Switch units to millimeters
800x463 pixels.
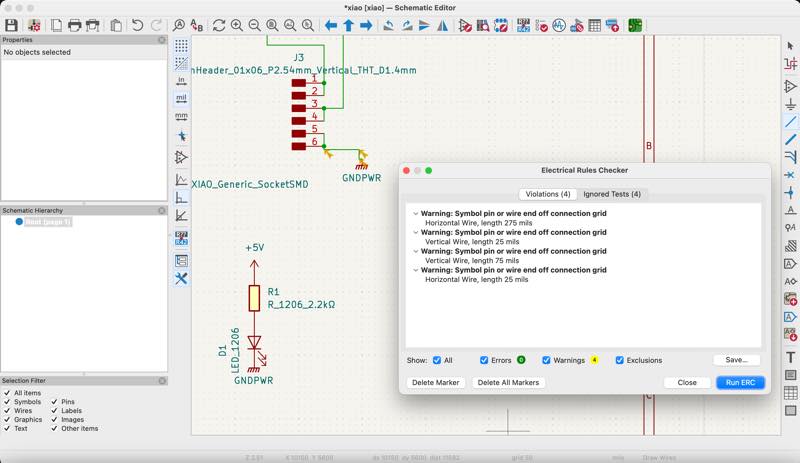tap(181, 117)
